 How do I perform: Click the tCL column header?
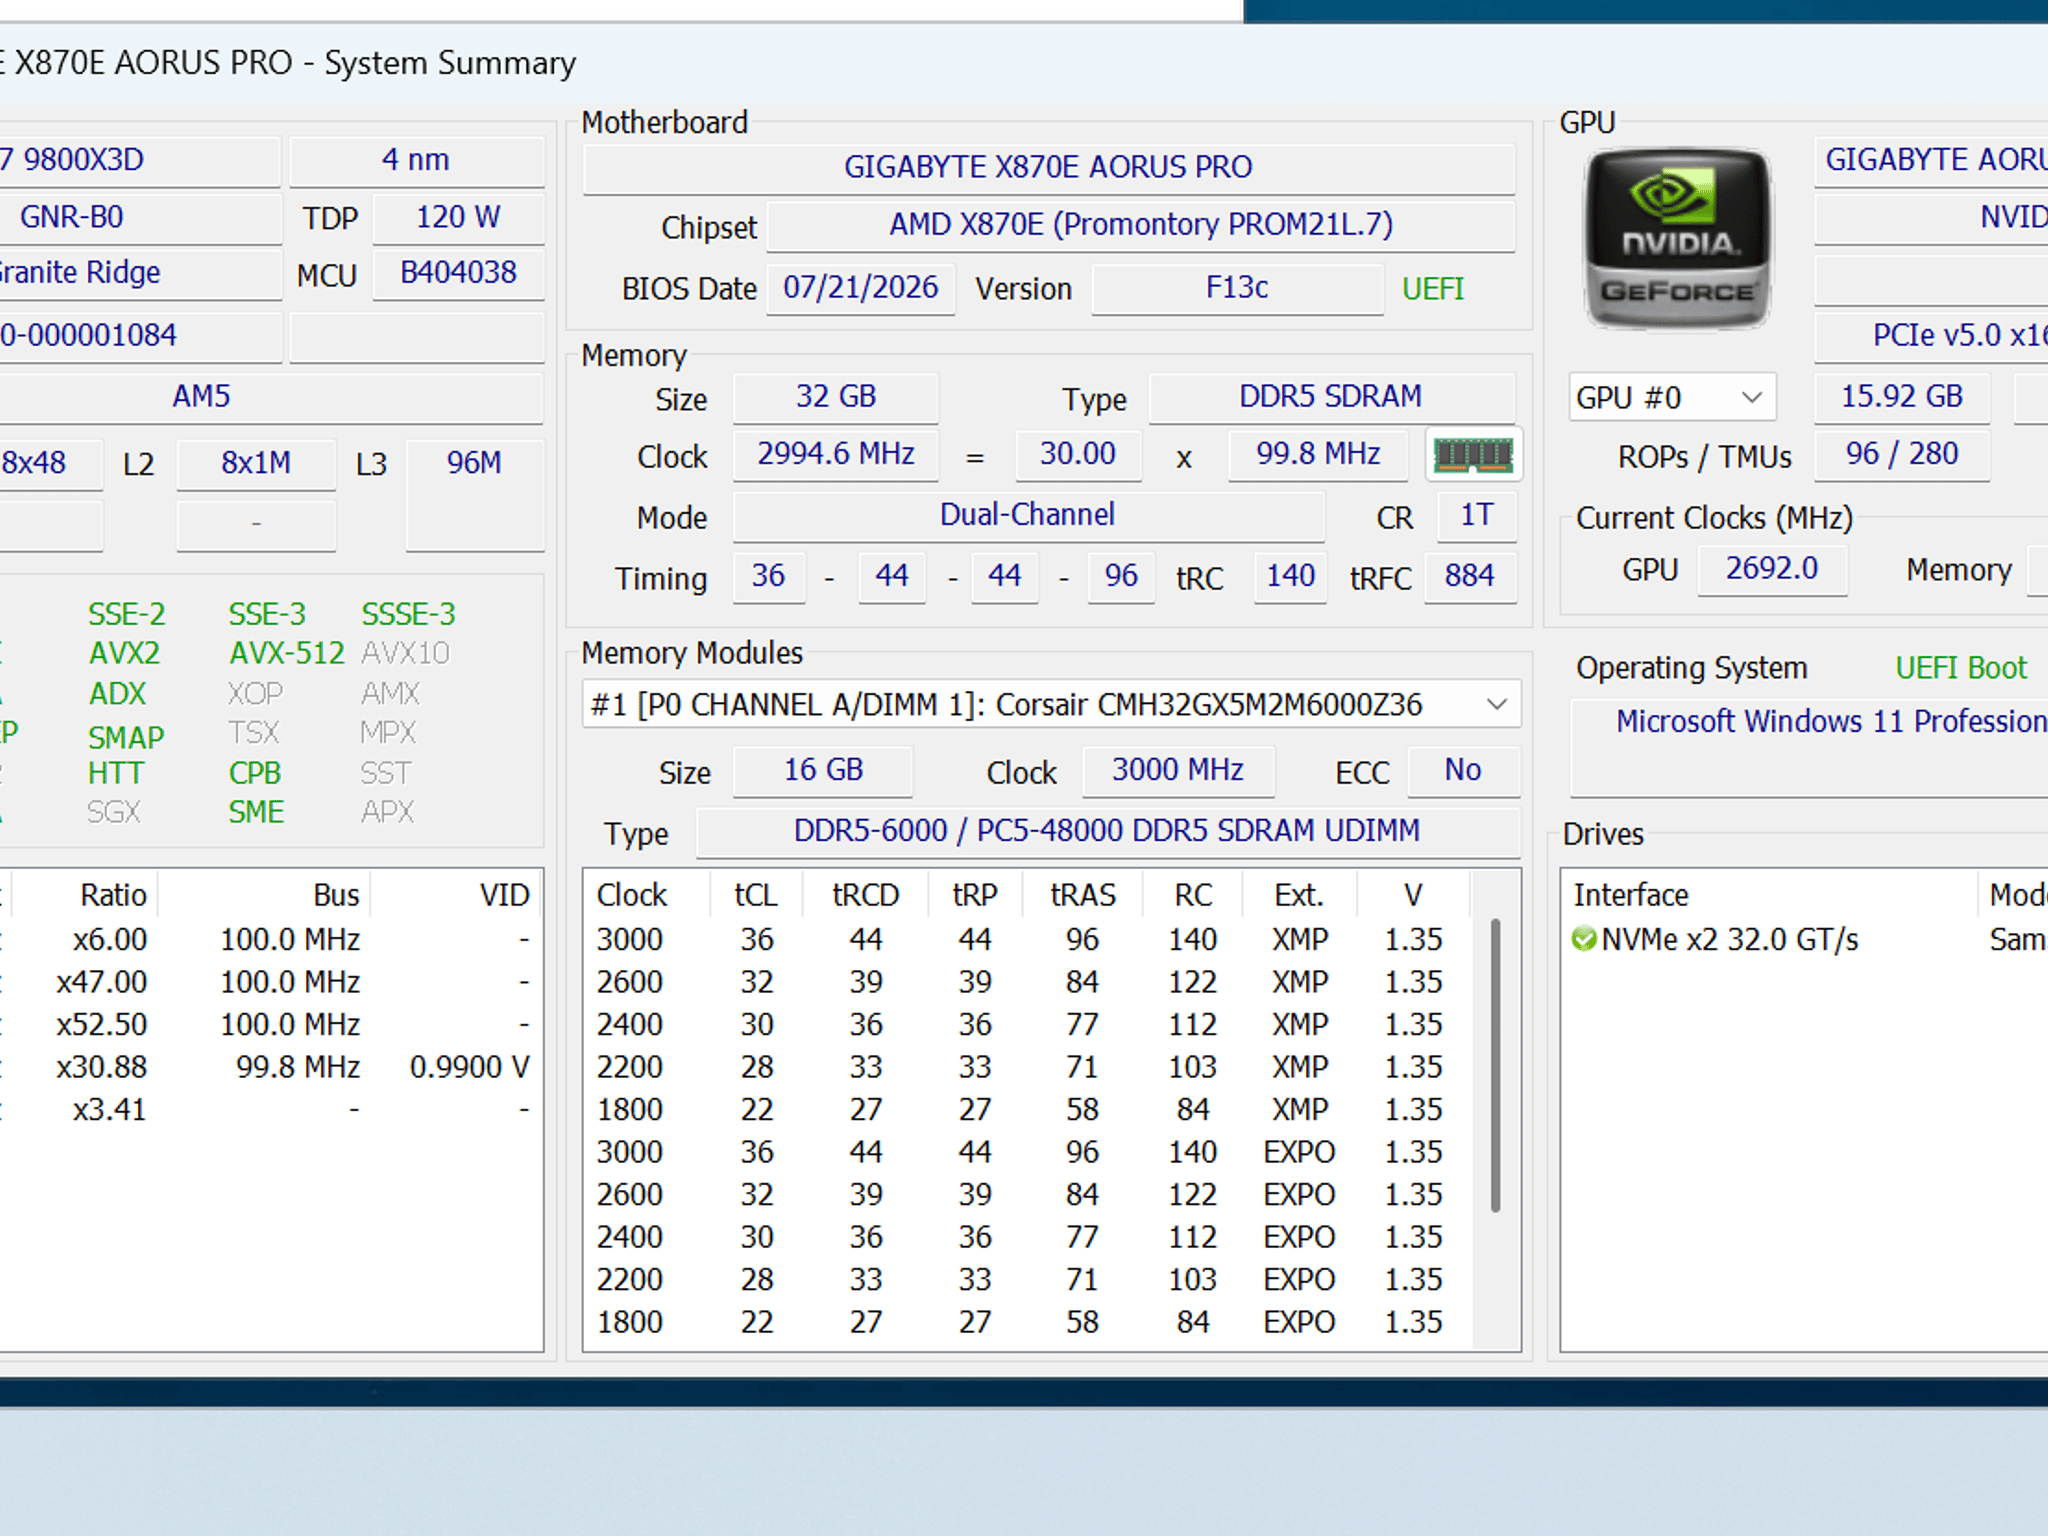(756, 895)
